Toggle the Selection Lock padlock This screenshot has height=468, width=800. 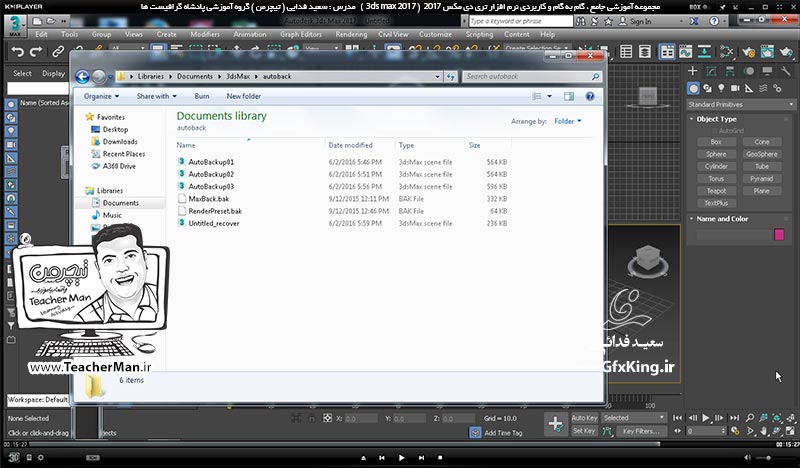point(312,418)
